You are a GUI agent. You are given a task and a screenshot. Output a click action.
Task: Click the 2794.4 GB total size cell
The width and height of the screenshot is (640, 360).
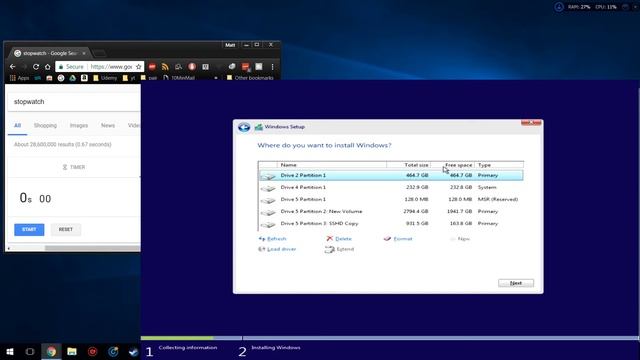(x=416, y=211)
